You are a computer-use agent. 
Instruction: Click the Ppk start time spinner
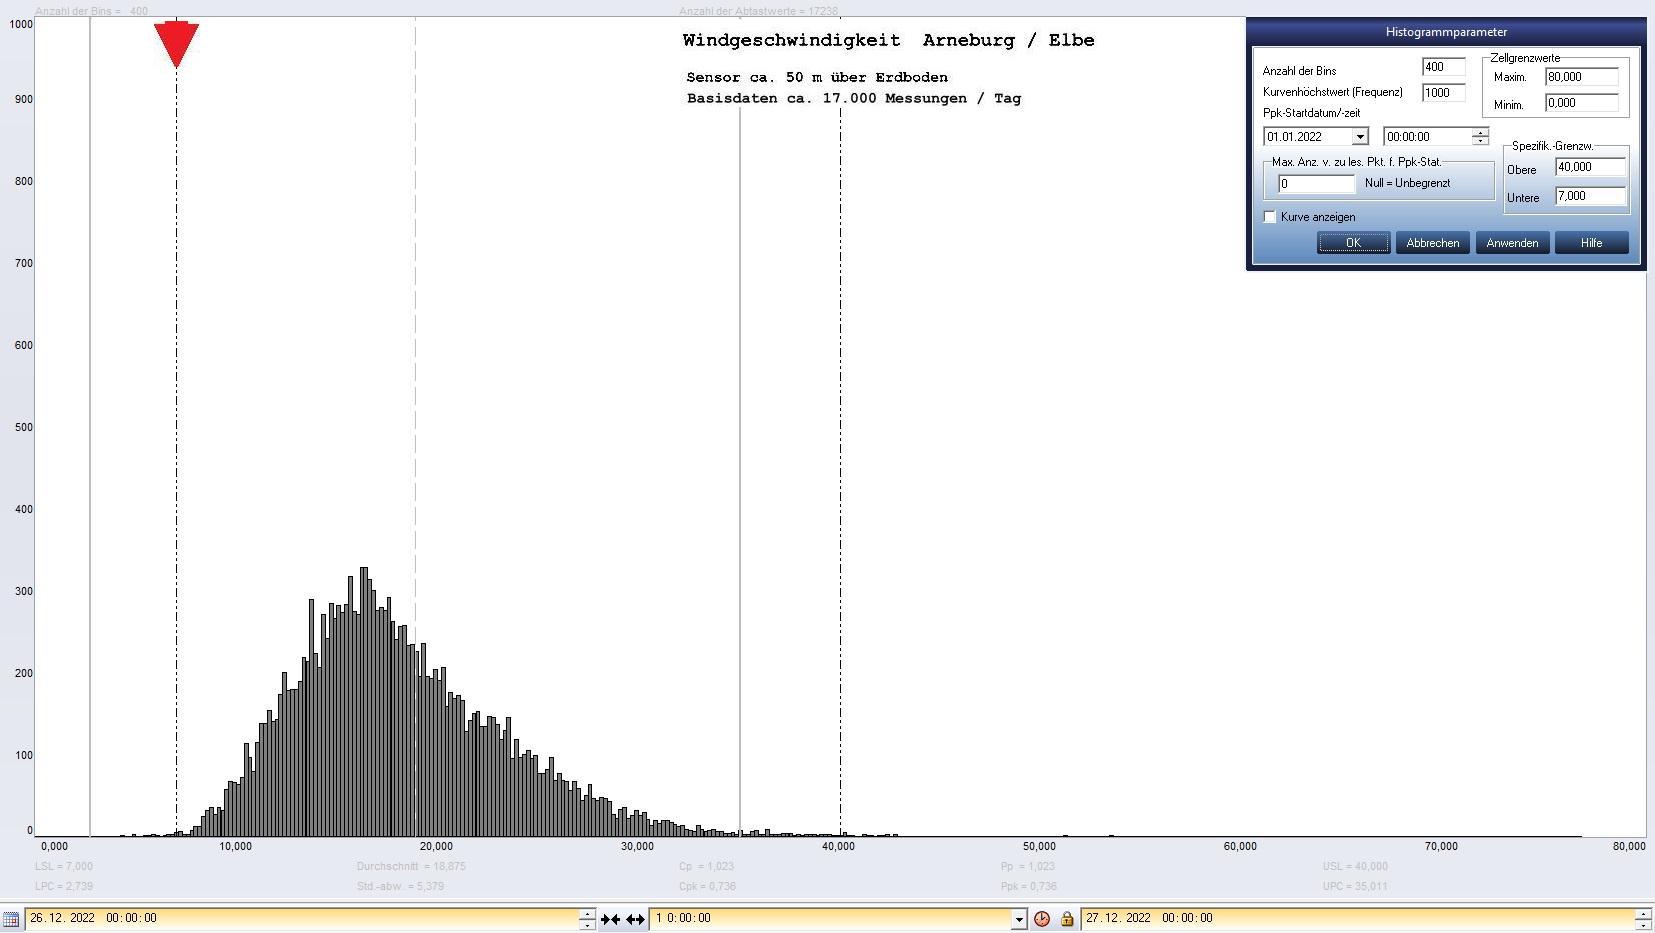1480,137
